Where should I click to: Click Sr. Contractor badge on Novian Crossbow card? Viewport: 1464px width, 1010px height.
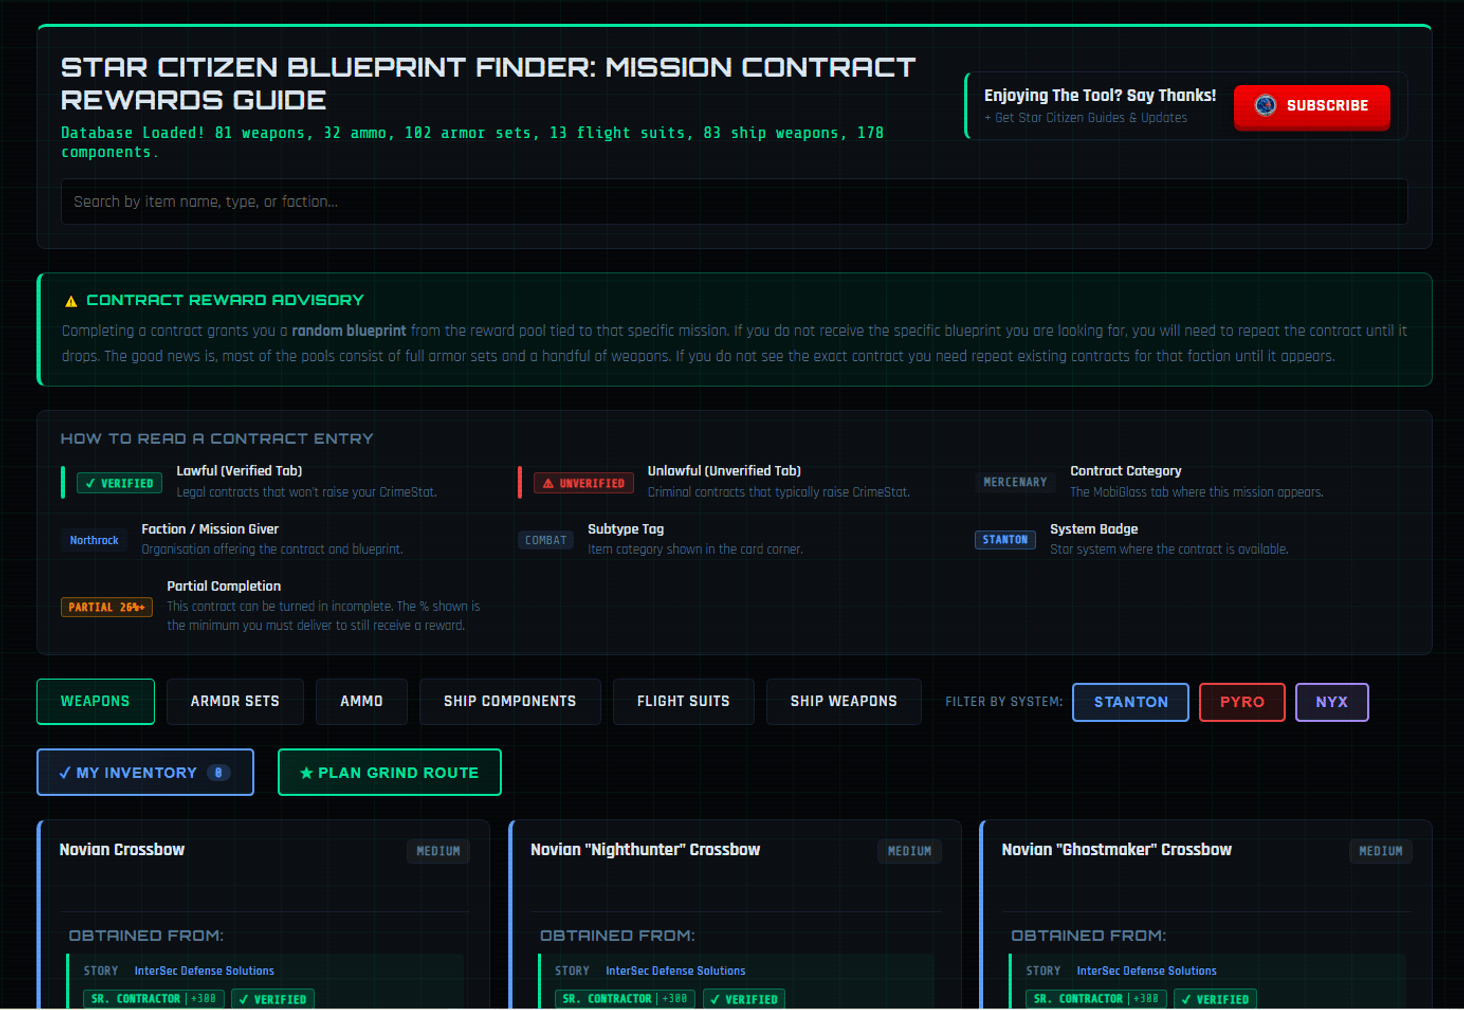click(154, 999)
